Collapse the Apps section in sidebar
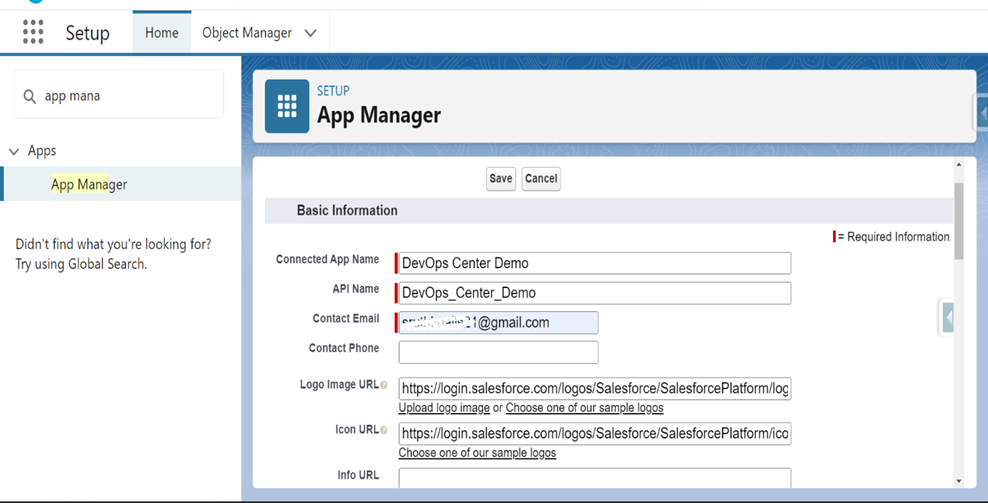 pyautogui.click(x=14, y=151)
